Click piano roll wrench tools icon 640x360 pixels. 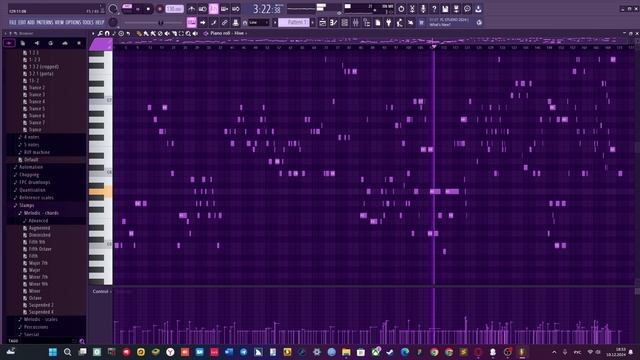(x=100, y=33)
